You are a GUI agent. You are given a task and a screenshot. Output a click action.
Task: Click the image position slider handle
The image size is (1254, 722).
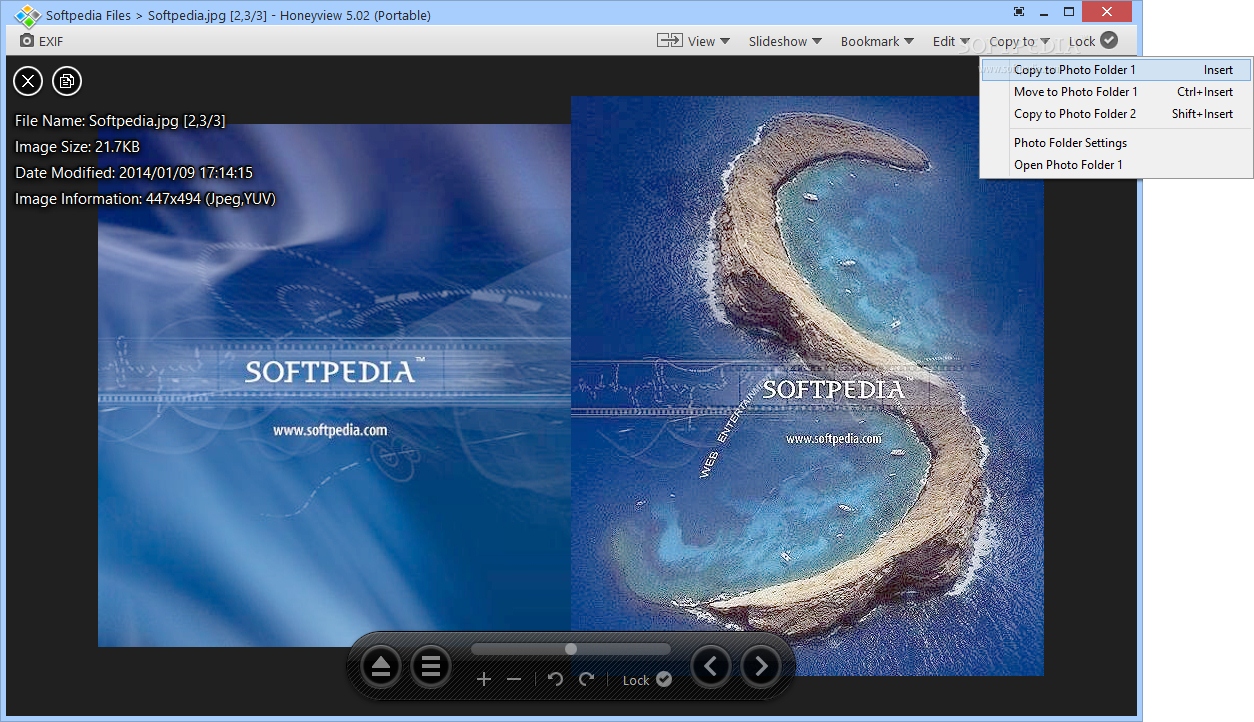point(571,649)
